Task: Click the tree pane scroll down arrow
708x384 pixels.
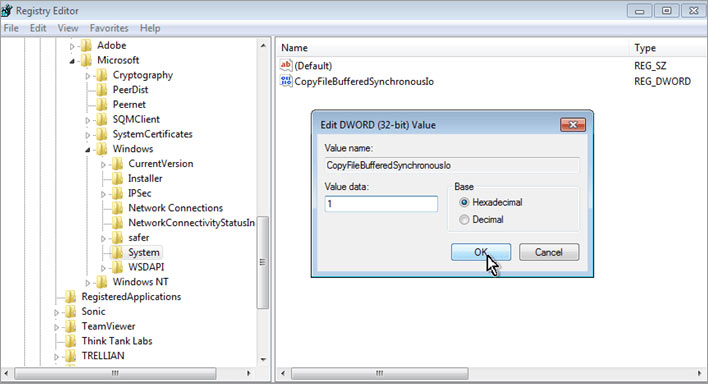Action: (x=263, y=360)
